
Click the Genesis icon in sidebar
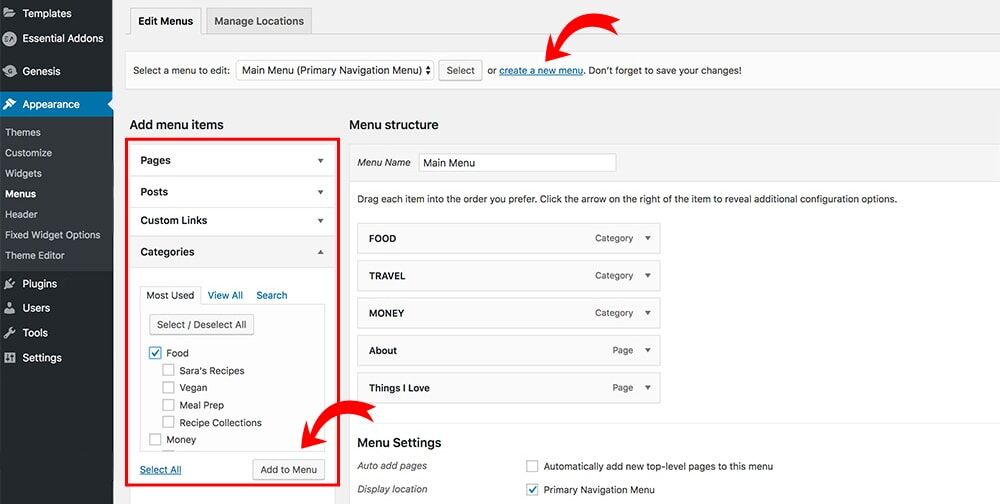pos(10,71)
